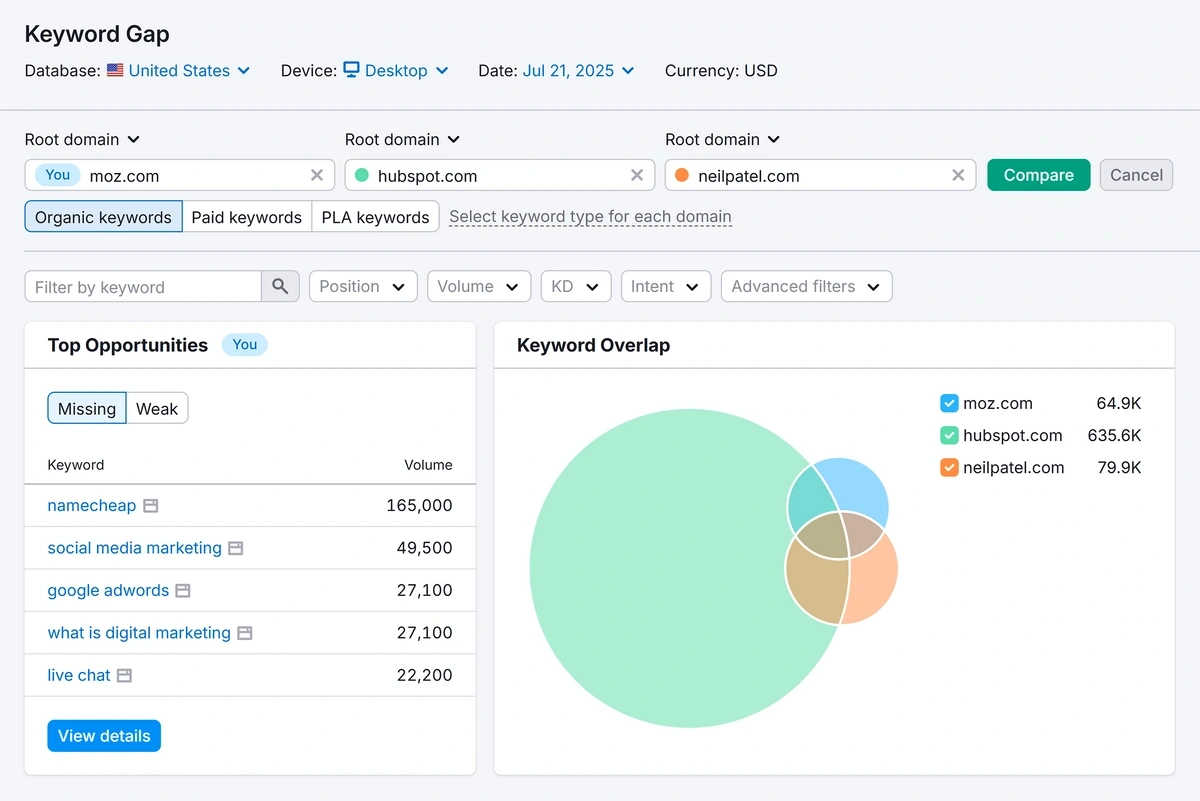Open the Position filter dropdown
The image size is (1200, 801).
coord(363,287)
